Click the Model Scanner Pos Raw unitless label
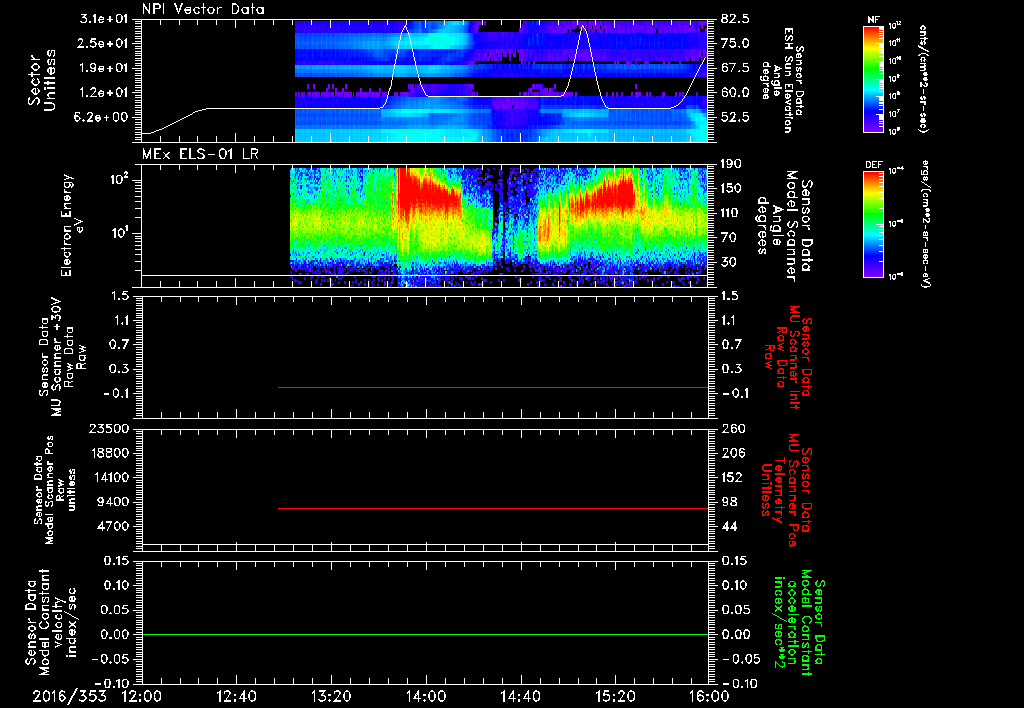The width and height of the screenshot is (1024, 708). [x=54, y=490]
